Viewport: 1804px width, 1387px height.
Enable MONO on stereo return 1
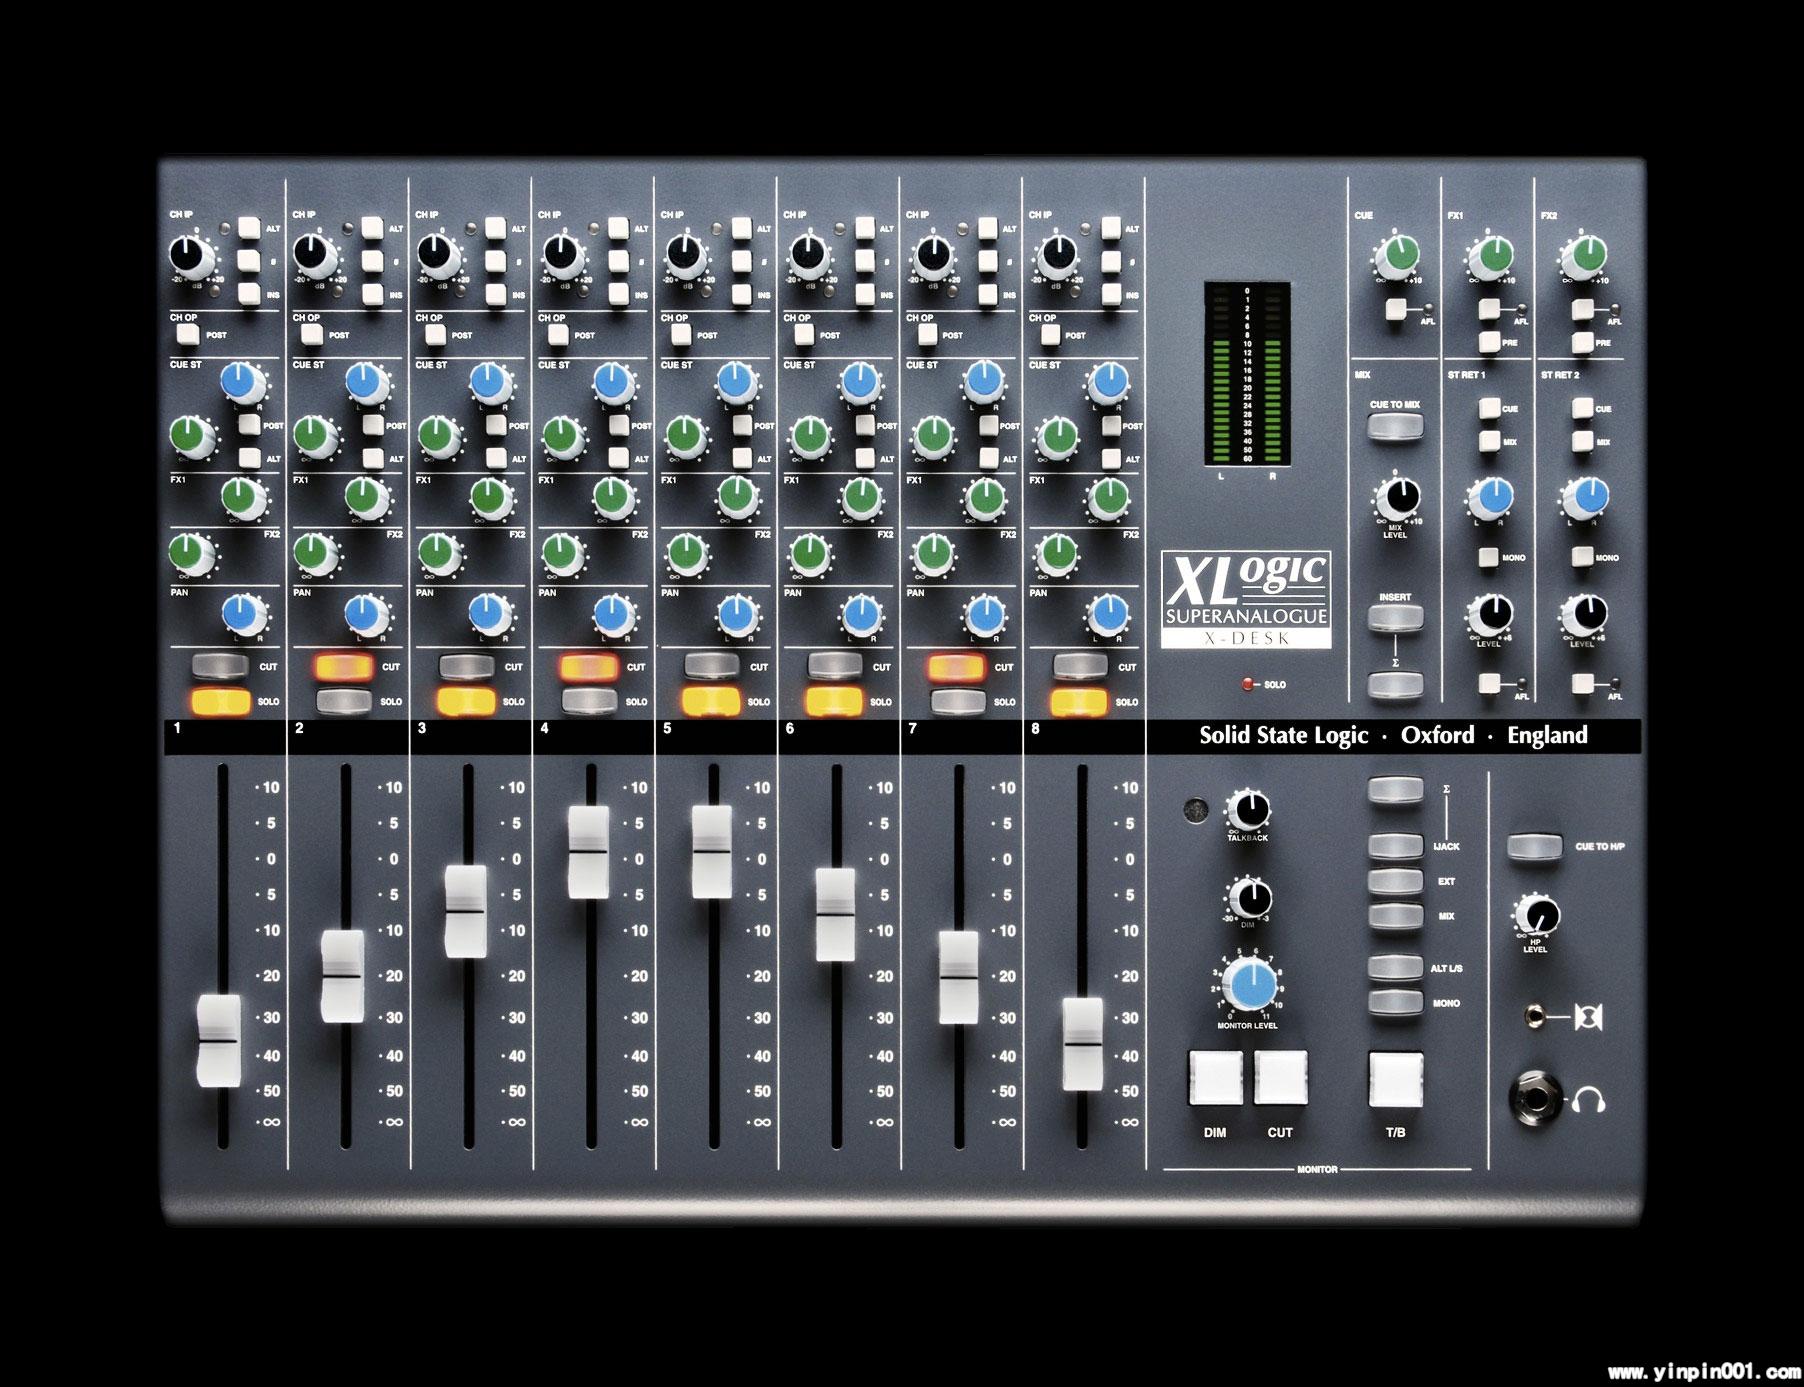click(1490, 557)
